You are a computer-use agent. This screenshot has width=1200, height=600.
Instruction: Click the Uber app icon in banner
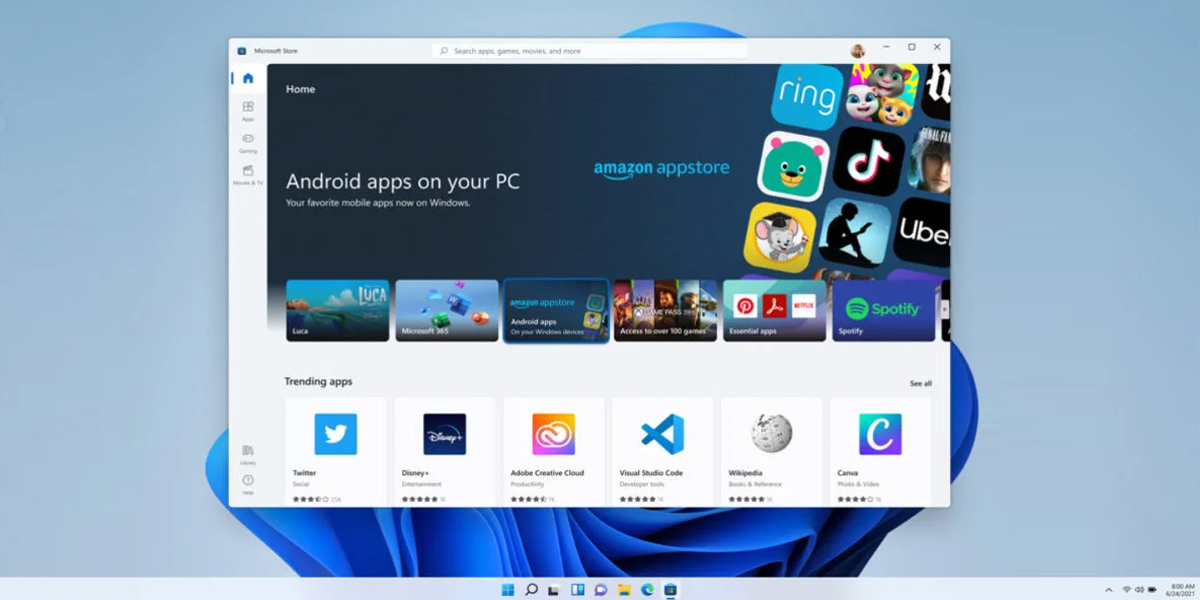click(923, 232)
